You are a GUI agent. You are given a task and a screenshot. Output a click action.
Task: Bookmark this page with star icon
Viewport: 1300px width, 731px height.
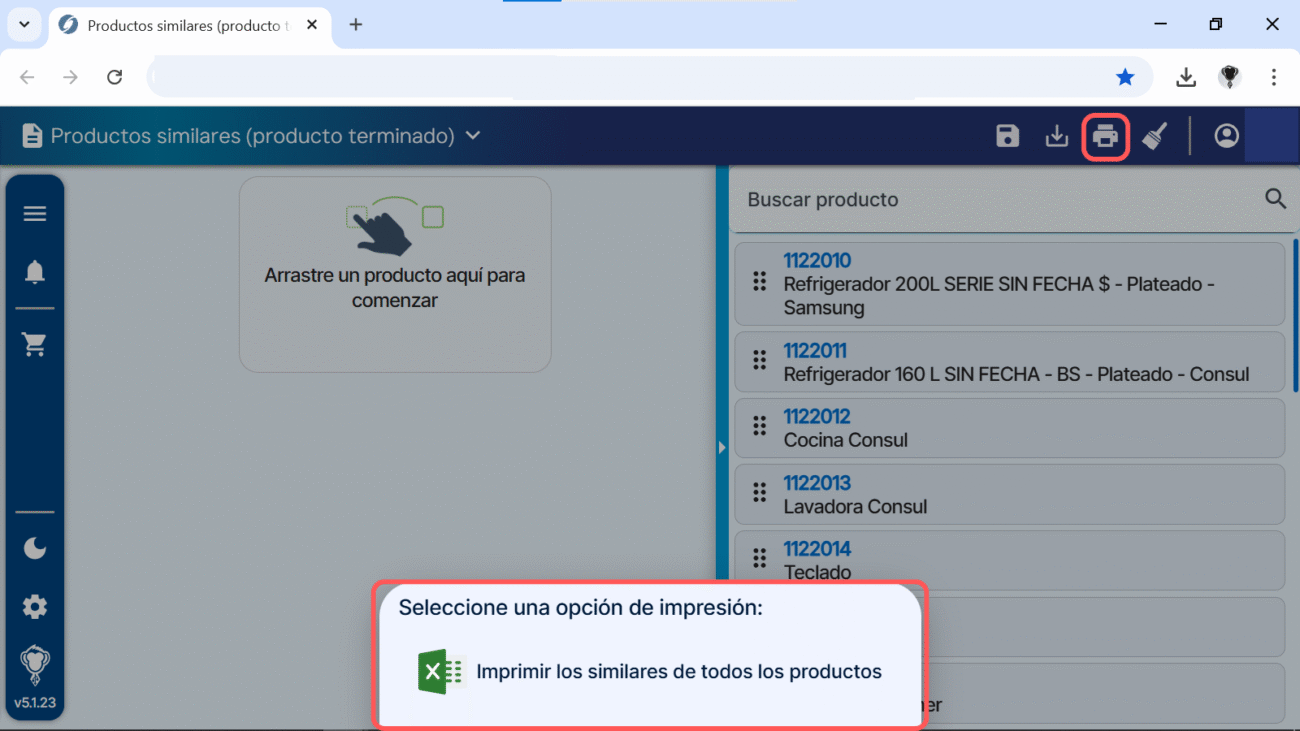pyautogui.click(x=1125, y=78)
